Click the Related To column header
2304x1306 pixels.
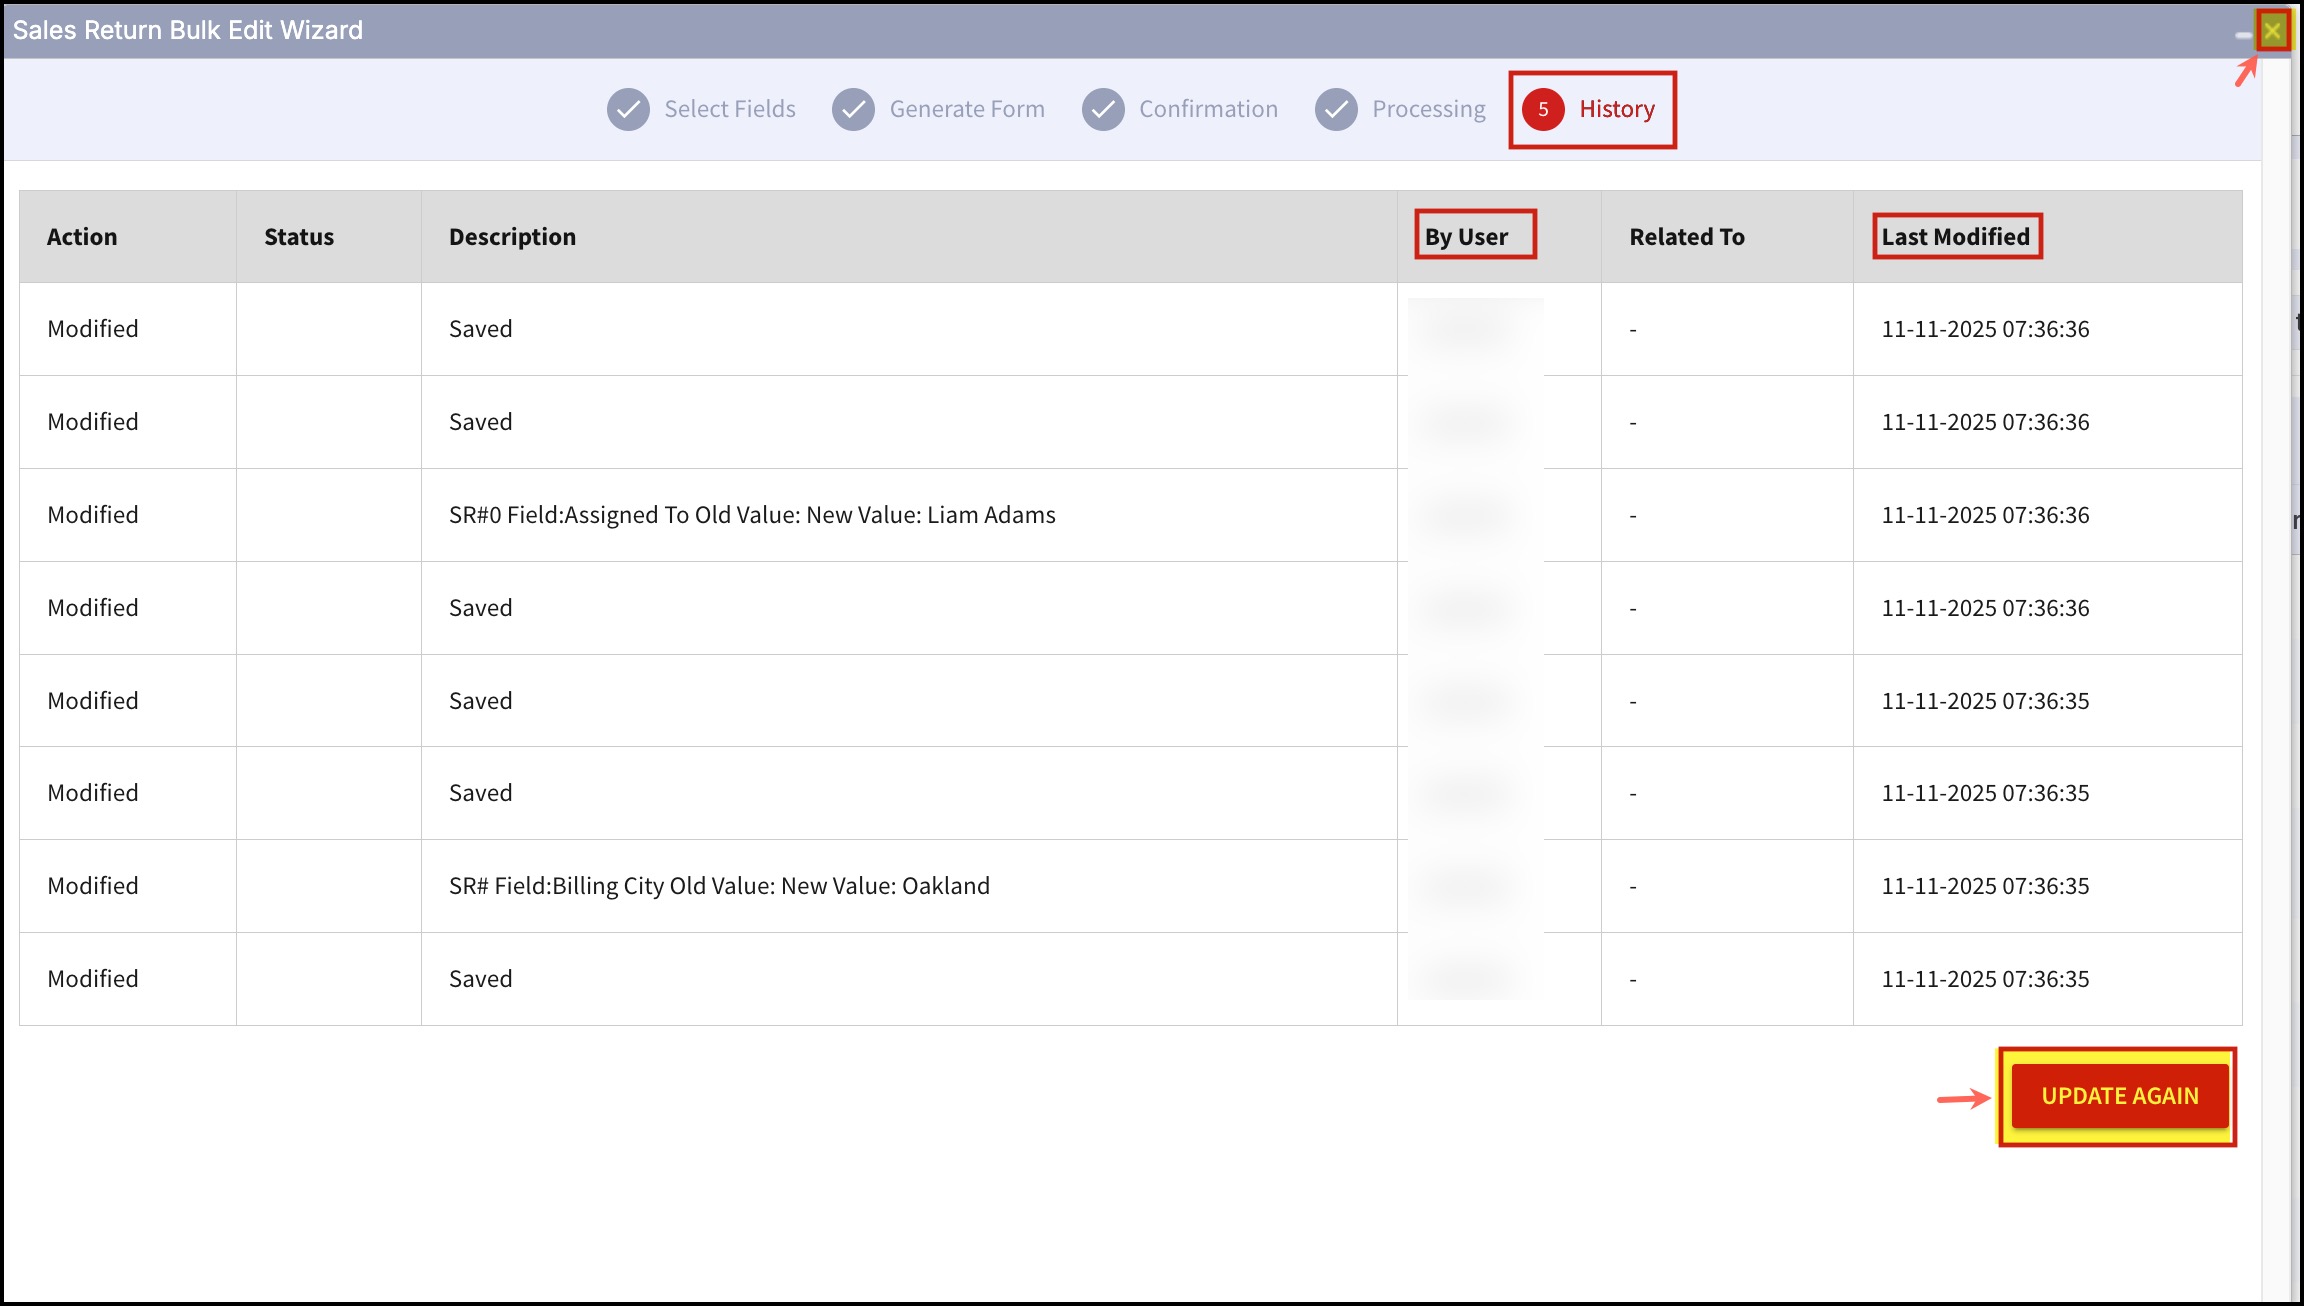[1686, 237]
